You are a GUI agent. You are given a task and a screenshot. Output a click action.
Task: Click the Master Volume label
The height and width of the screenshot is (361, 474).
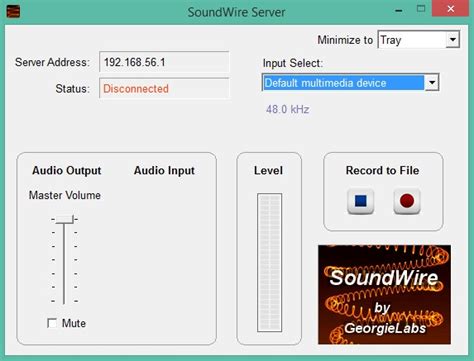pyautogui.click(x=65, y=195)
